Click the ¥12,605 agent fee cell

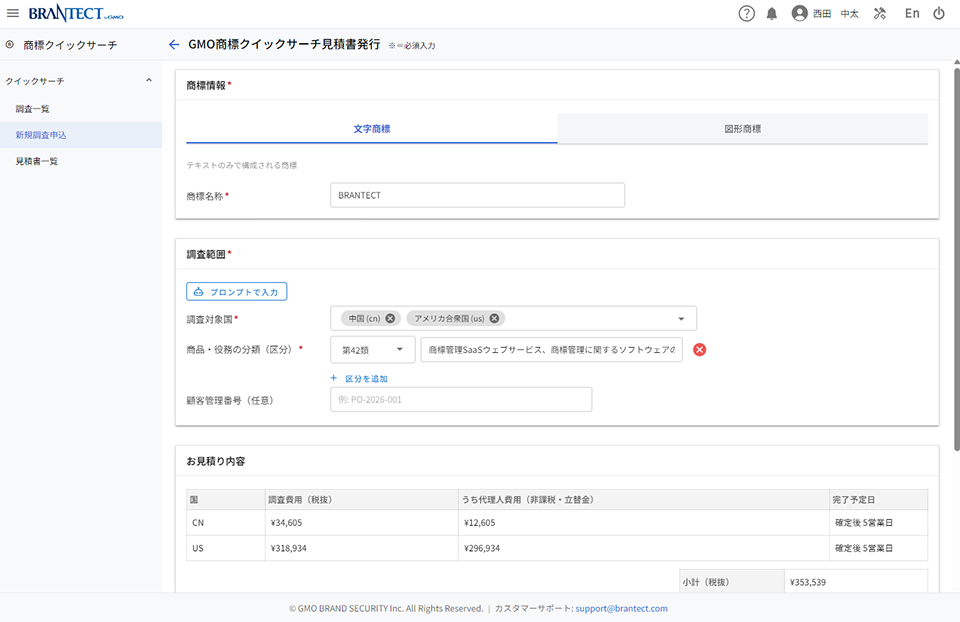(x=644, y=523)
